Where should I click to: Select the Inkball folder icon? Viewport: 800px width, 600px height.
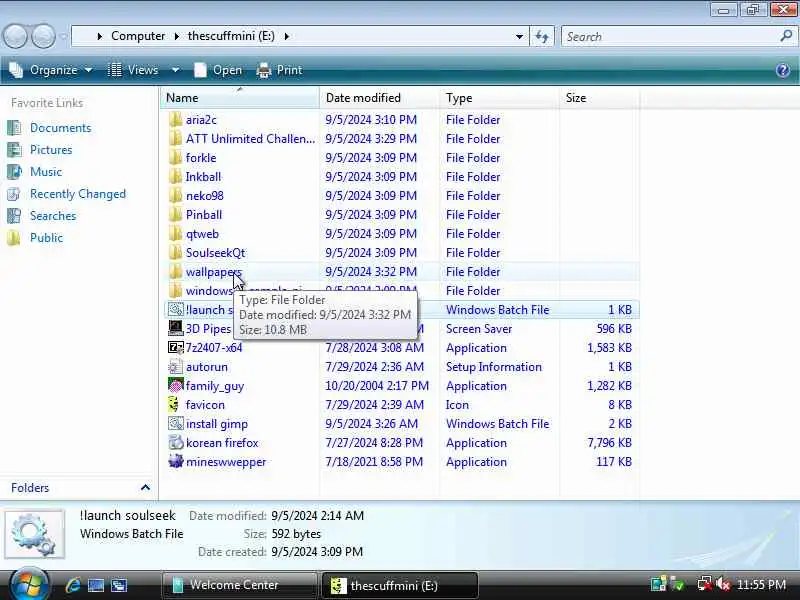[x=176, y=177]
